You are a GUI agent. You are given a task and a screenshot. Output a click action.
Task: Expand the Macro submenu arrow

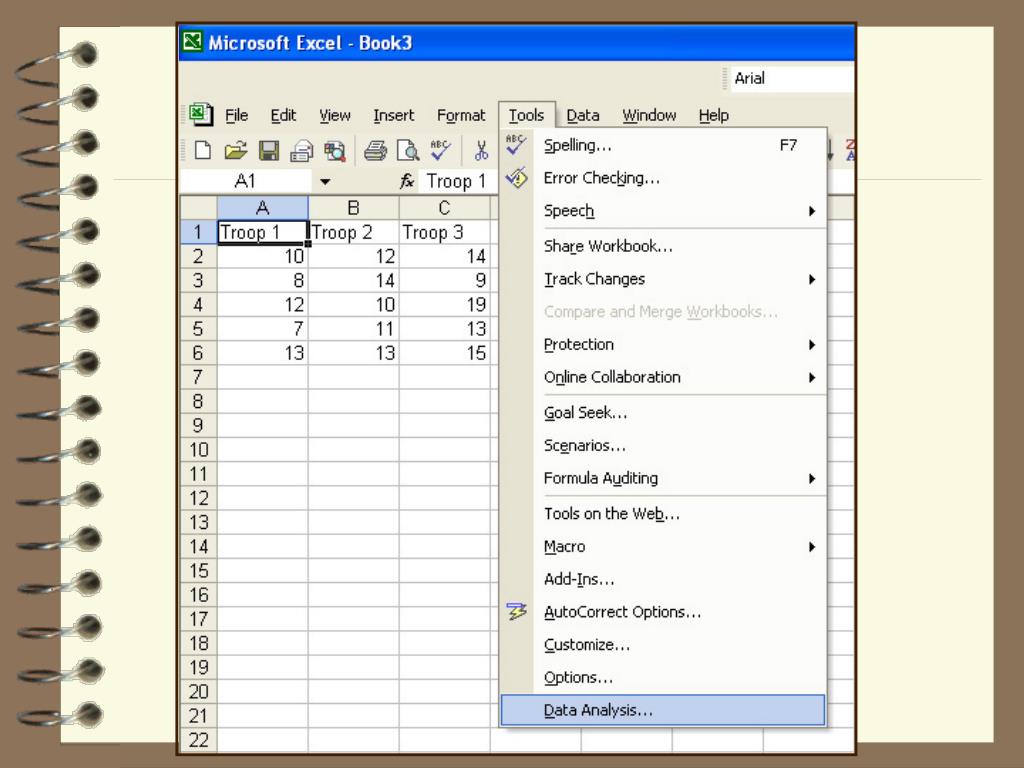[x=812, y=547]
